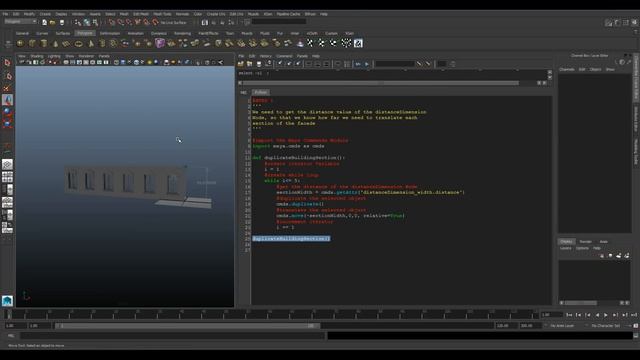Click the play backwards button
Viewport: 640px width, 360px height.
597,315
